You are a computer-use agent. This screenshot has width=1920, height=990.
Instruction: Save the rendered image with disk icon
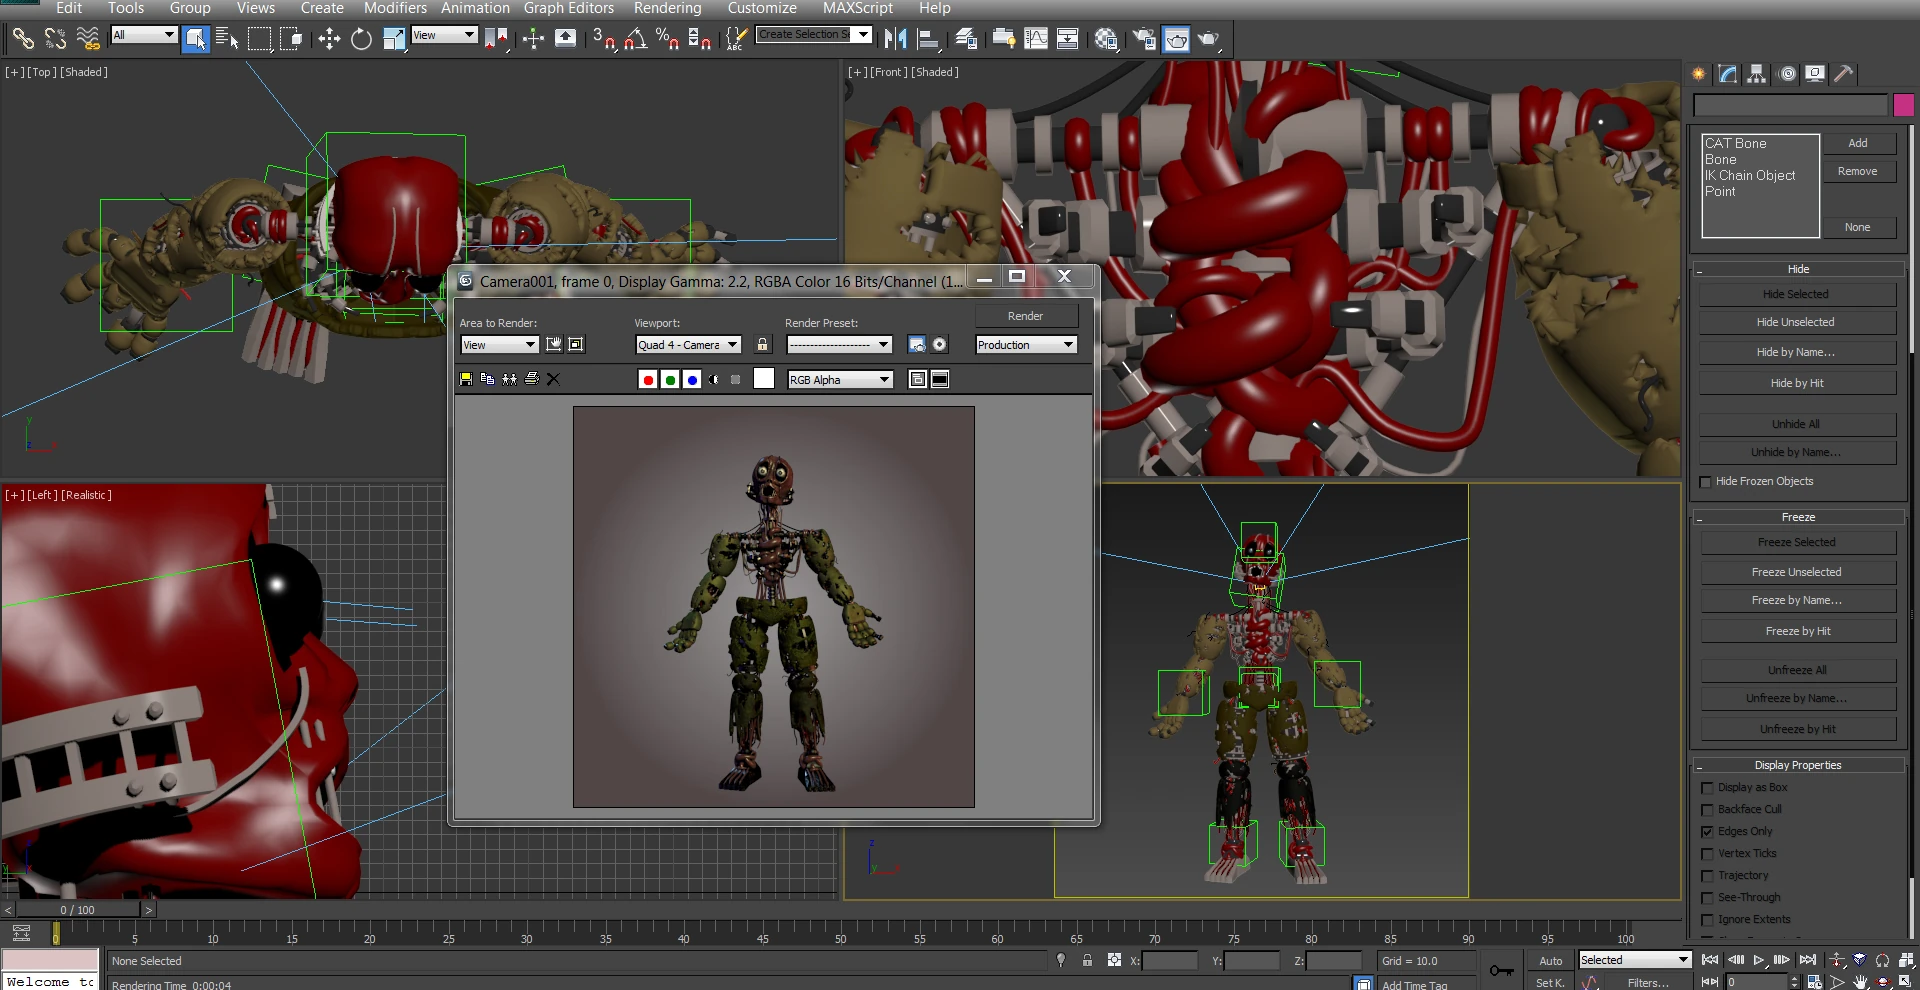466,379
